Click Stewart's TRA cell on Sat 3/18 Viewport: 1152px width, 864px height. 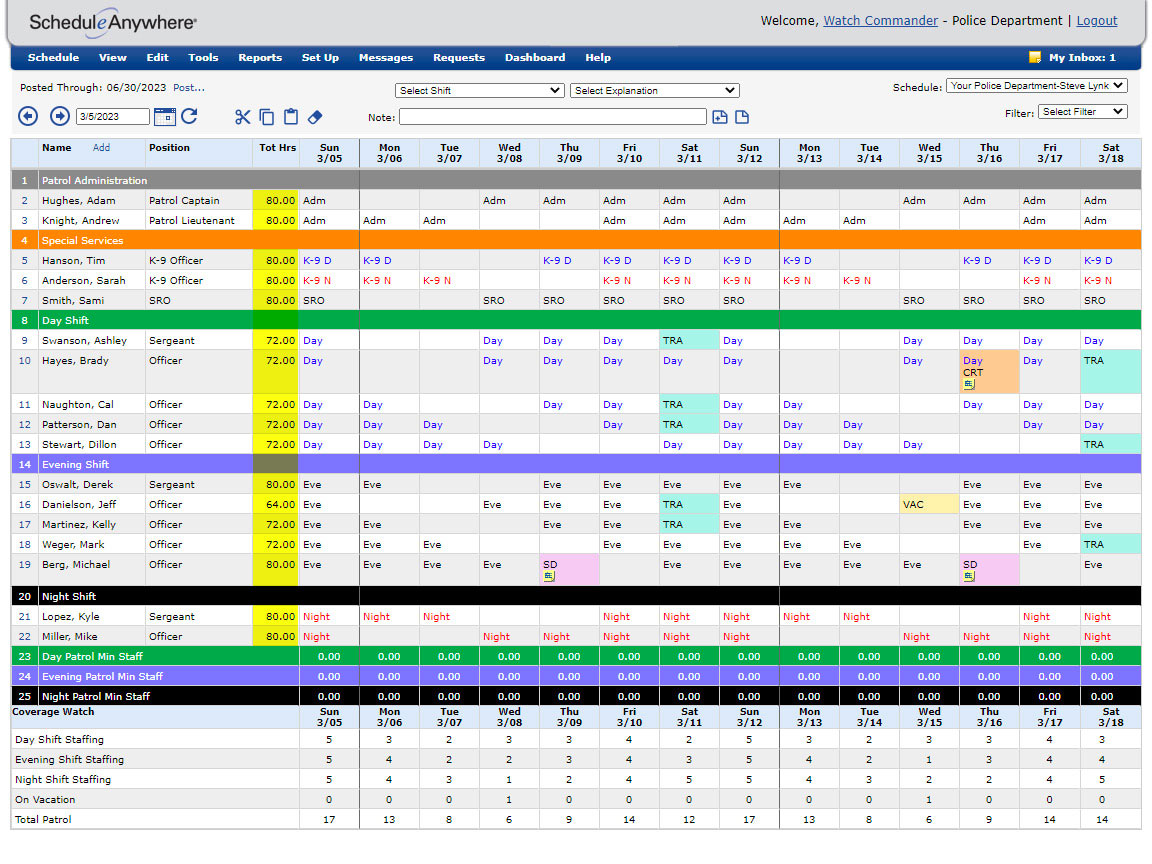(1111, 444)
